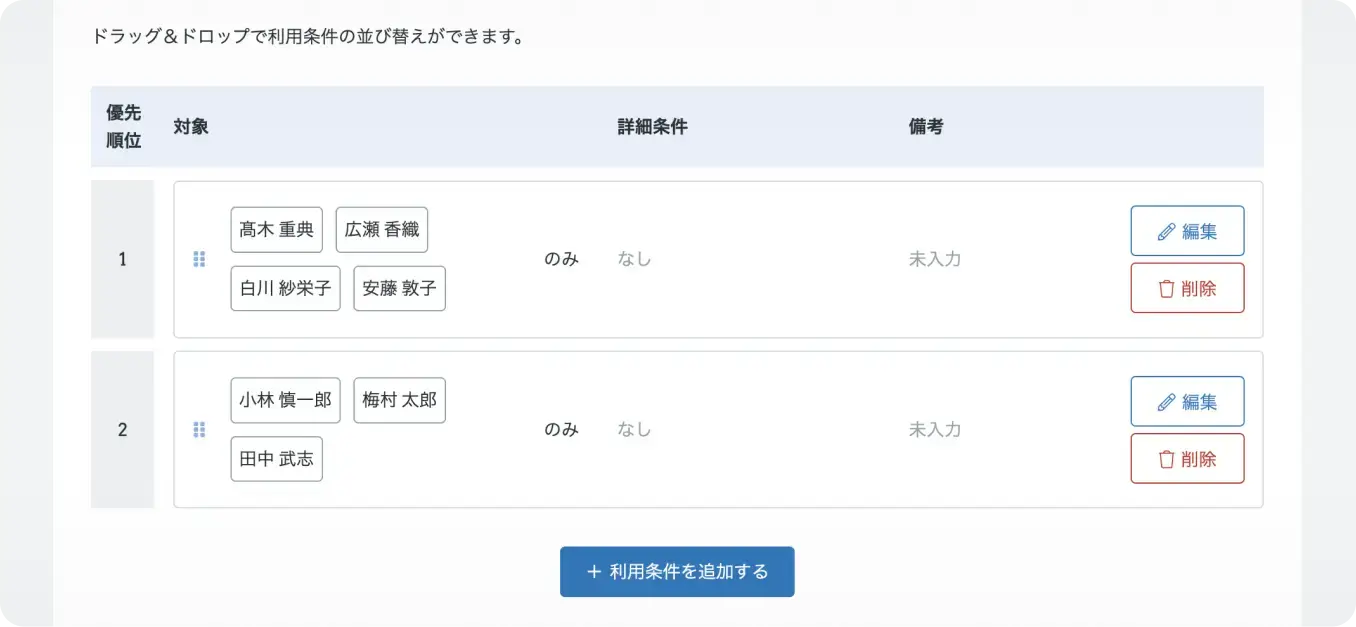Select the 梅村 太郎 name tag
Image resolution: width=1356 pixels, height=627 pixels.
[x=400, y=400]
